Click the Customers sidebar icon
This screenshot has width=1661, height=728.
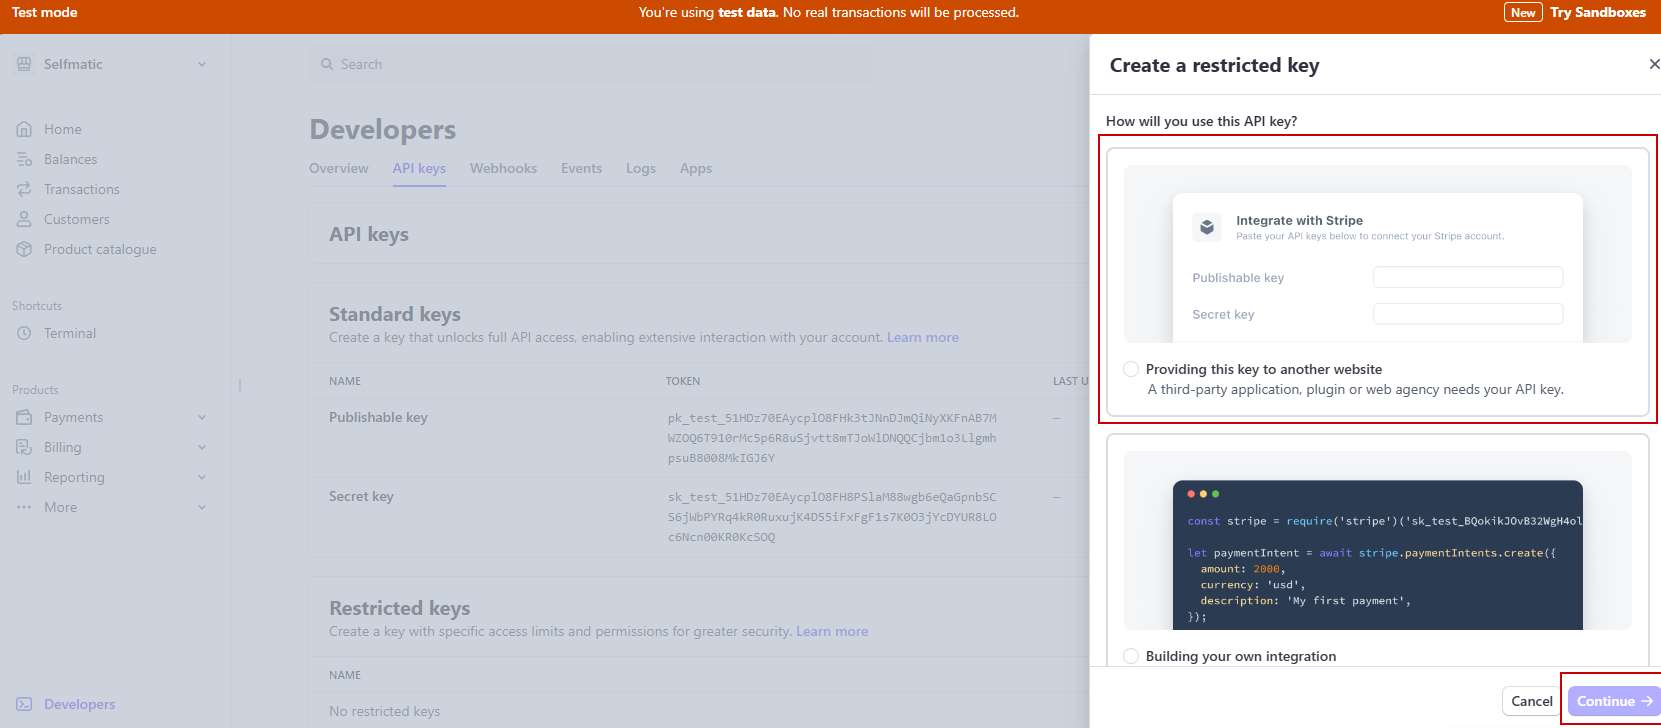click(24, 219)
